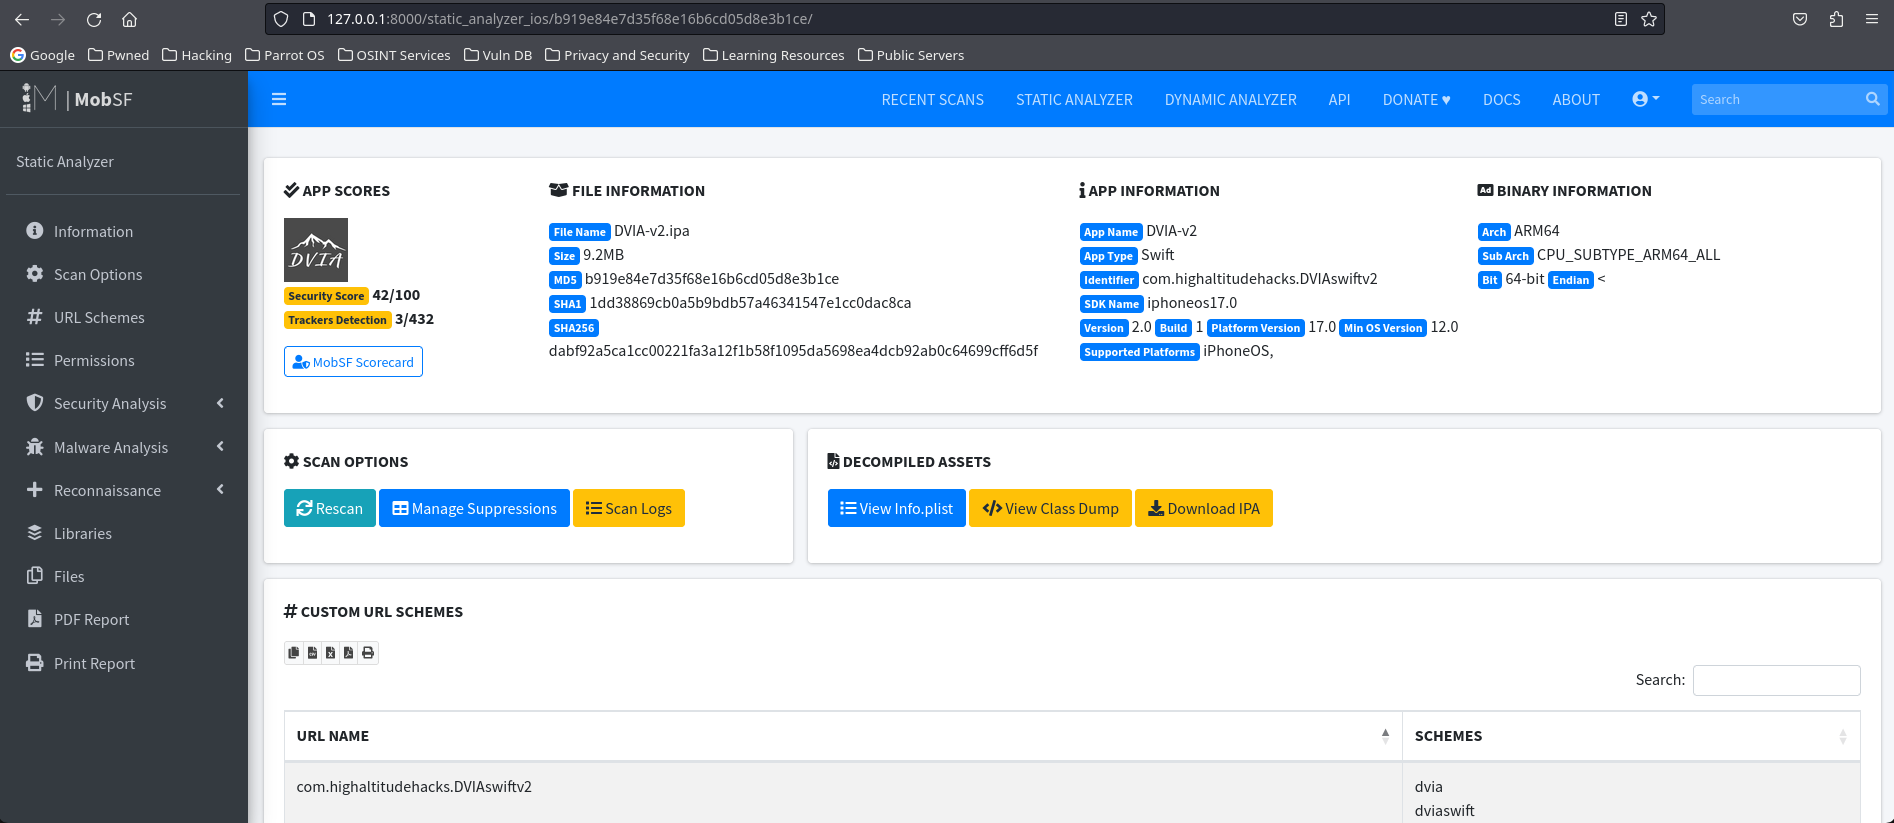
Task: Focus the navbar Search field
Action: tap(1777, 99)
